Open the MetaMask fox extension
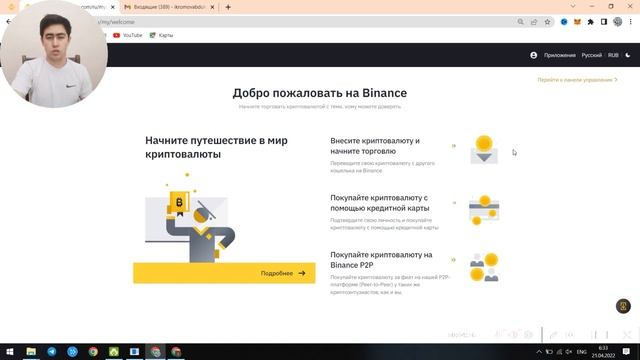 [x=577, y=22]
